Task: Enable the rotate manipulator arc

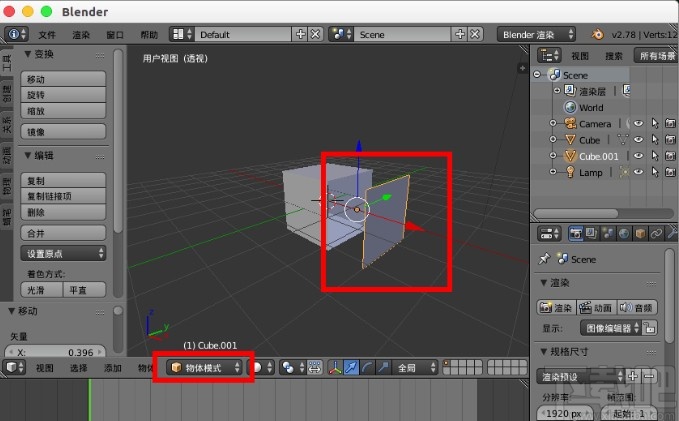Action: [x=367, y=367]
